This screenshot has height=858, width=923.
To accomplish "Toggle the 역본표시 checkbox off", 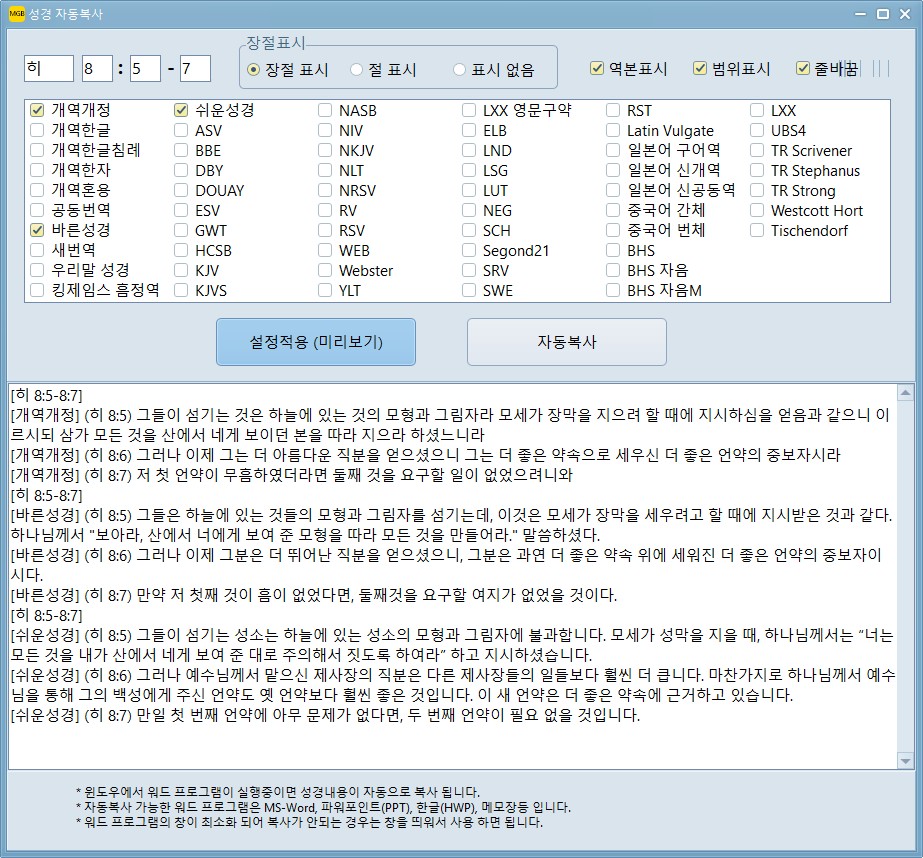I will point(597,69).
